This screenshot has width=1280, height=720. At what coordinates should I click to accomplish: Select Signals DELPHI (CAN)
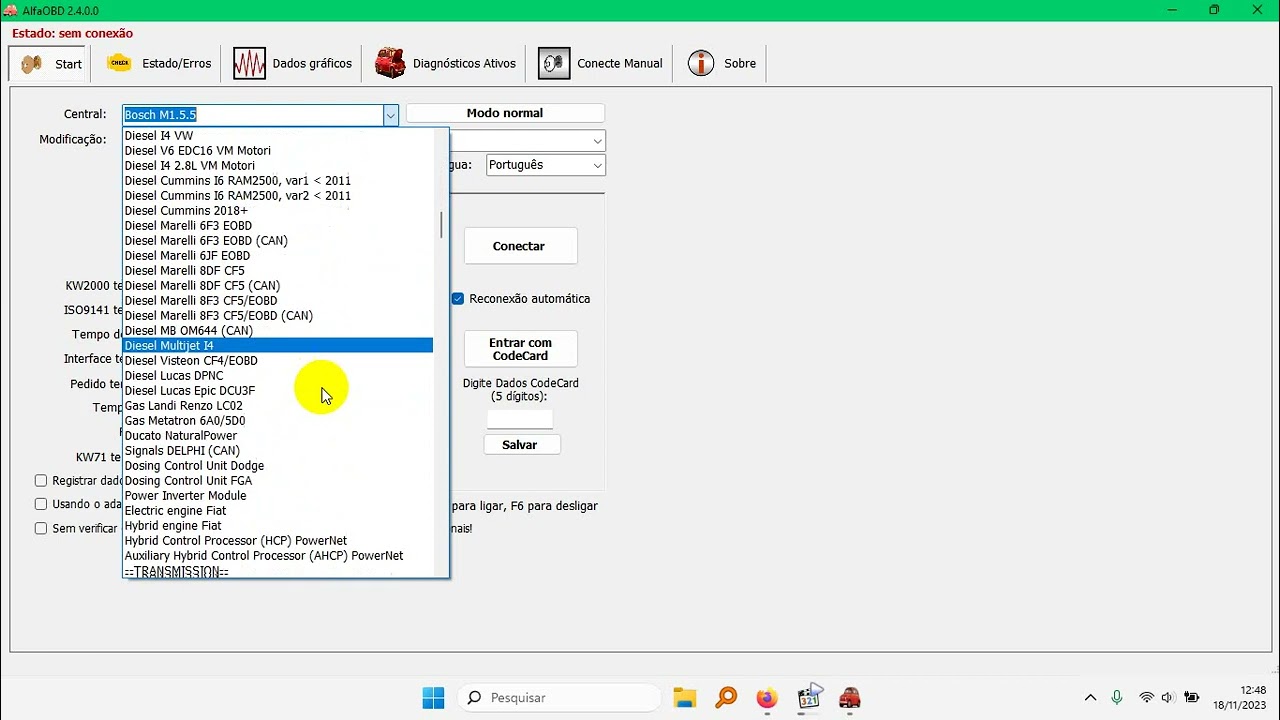(278, 451)
